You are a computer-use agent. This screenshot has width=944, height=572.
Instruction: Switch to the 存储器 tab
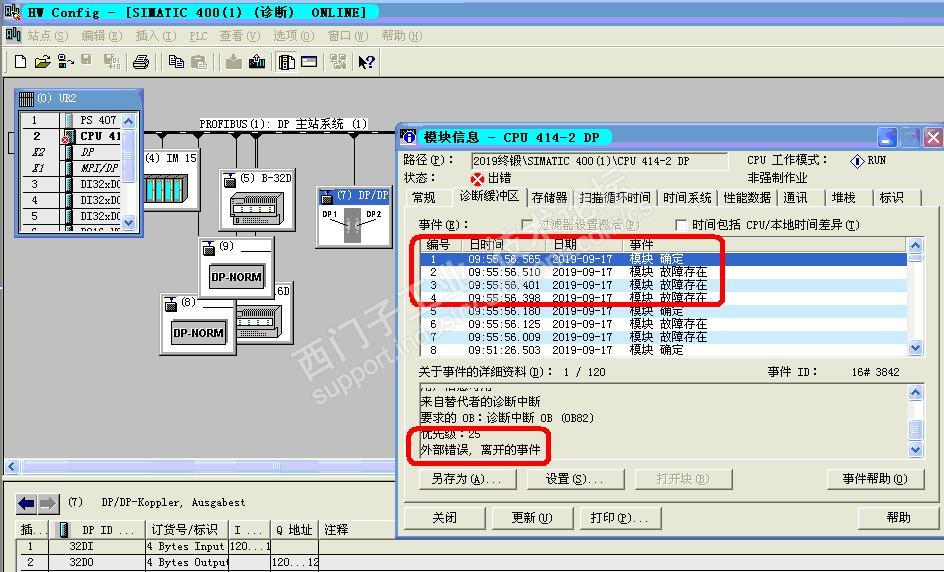pyautogui.click(x=550, y=197)
